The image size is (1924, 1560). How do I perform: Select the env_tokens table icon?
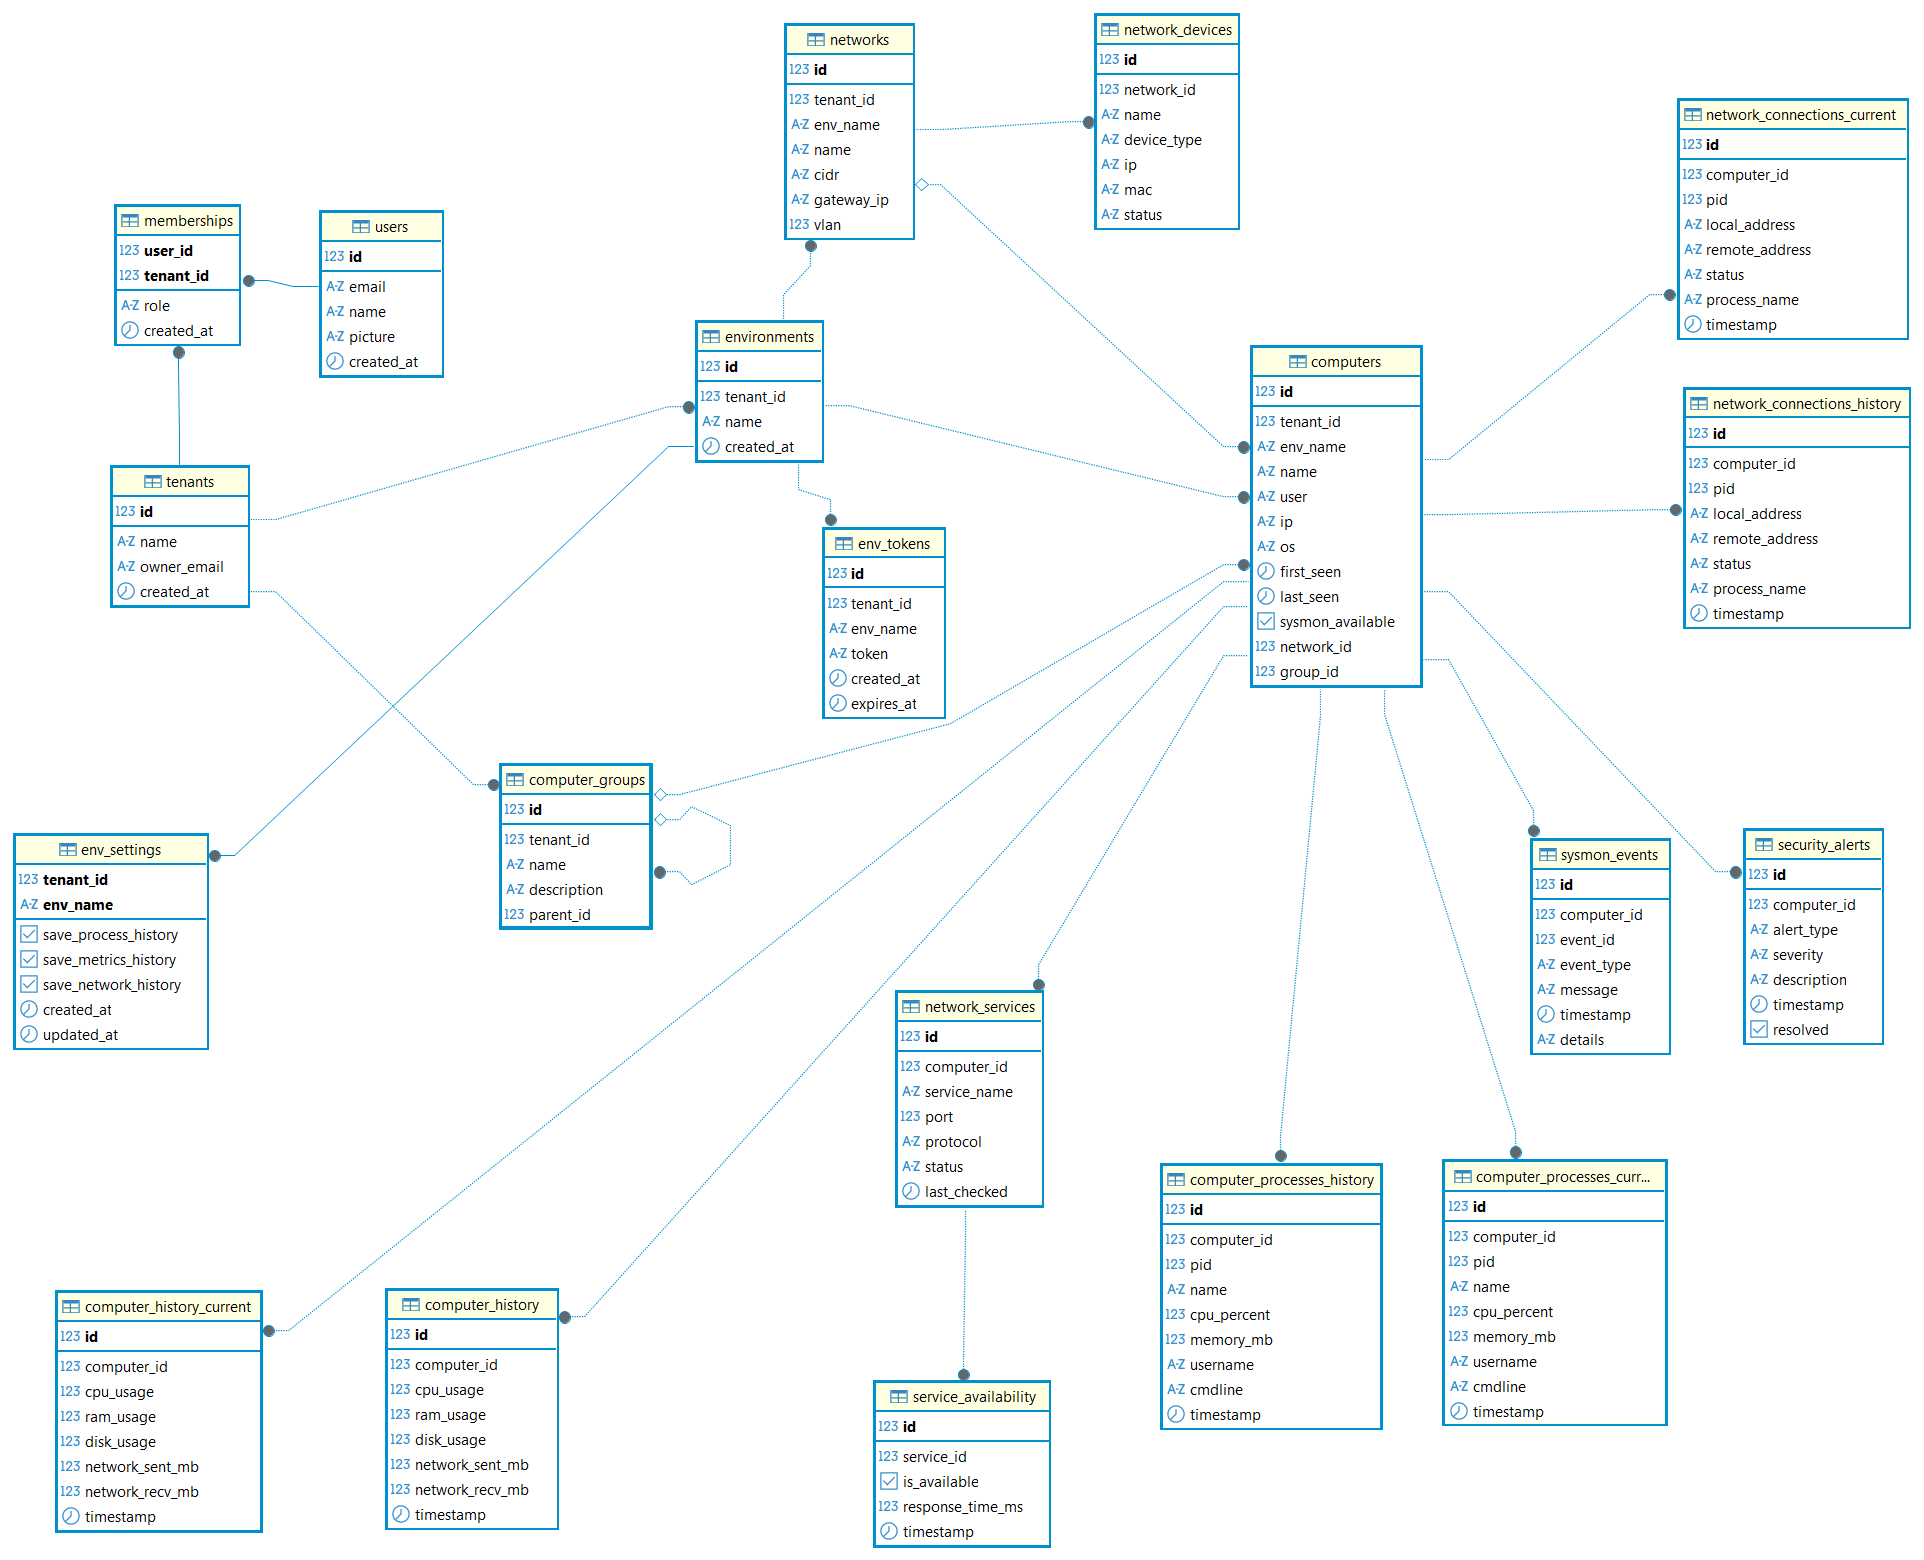[x=844, y=544]
